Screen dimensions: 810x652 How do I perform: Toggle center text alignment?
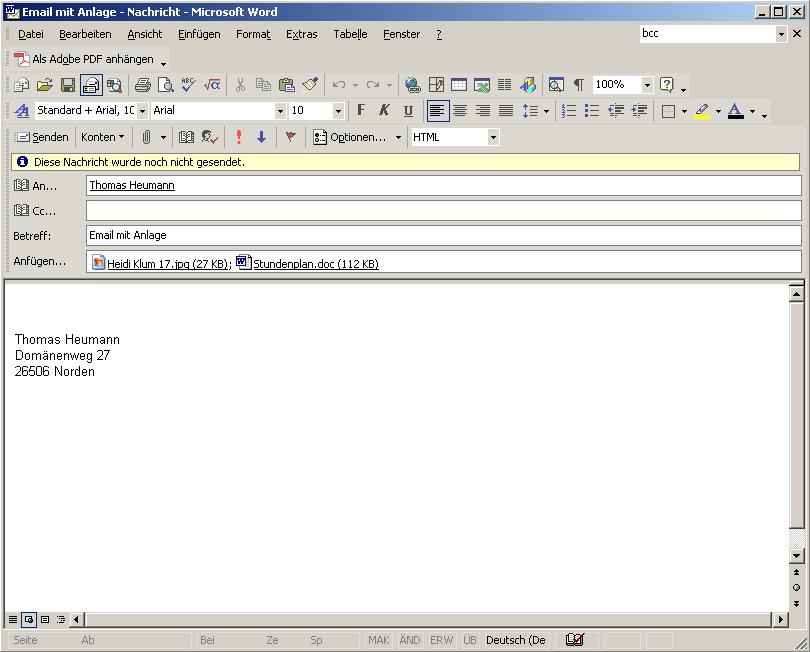coord(460,111)
